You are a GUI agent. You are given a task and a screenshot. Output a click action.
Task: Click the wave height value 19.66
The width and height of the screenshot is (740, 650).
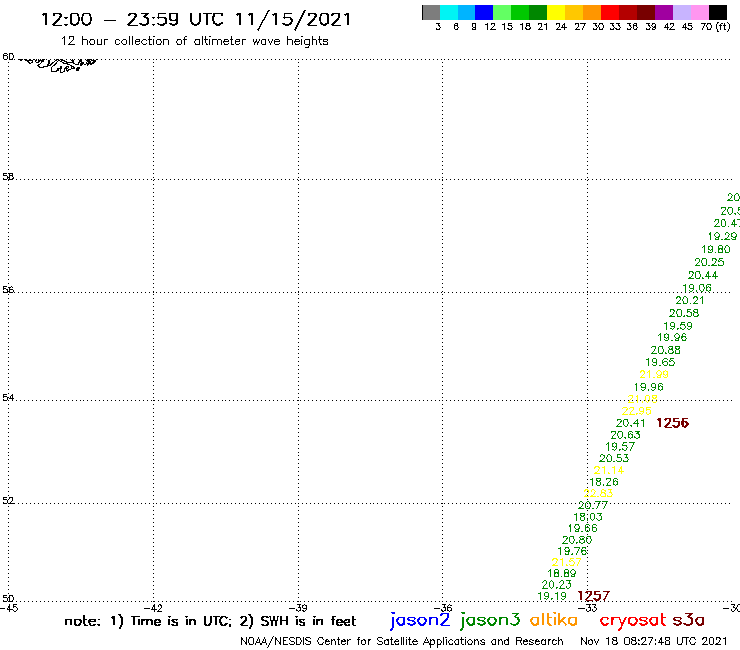582,528
